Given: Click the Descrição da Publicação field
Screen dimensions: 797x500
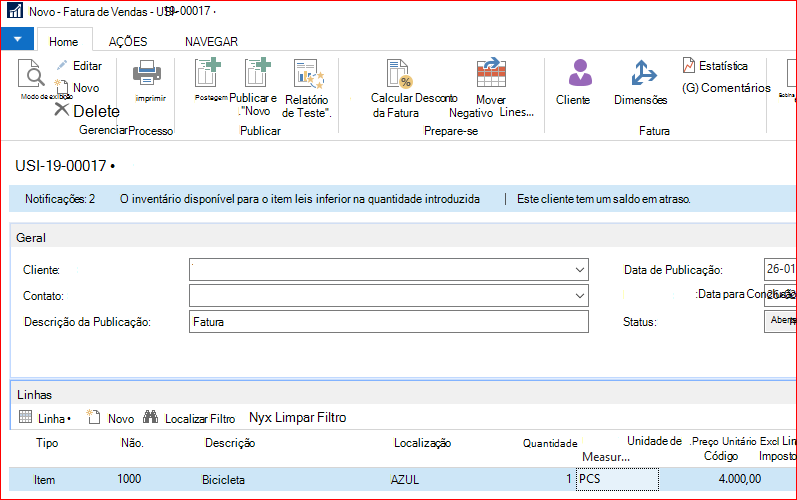Looking at the screenshot, I should [x=389, y=322].
